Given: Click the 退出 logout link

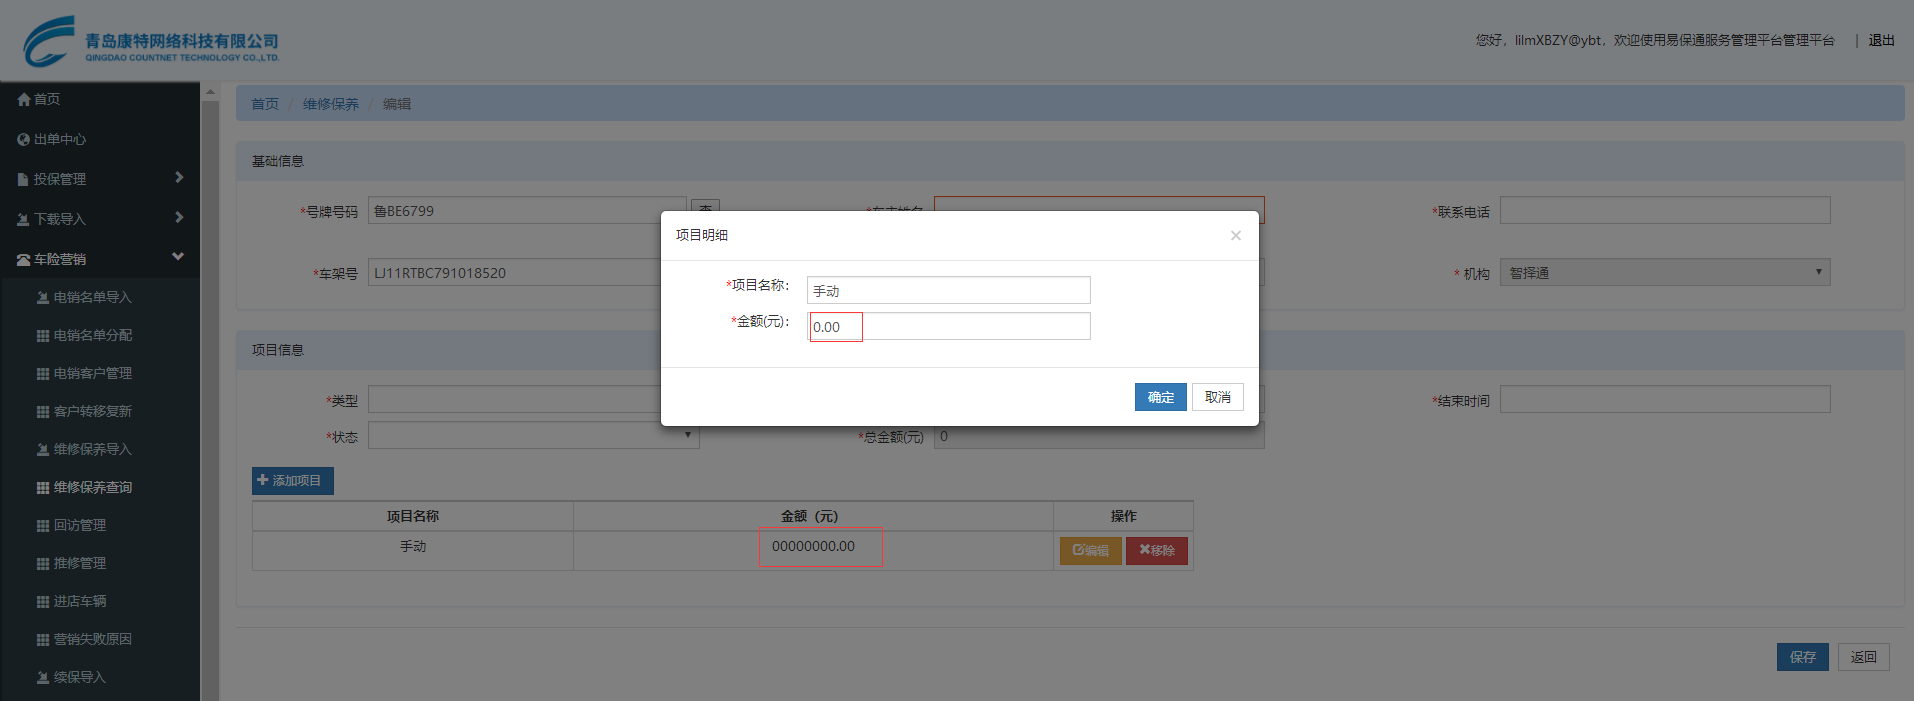Looking at the screenshot, I should coord(1882,41).
